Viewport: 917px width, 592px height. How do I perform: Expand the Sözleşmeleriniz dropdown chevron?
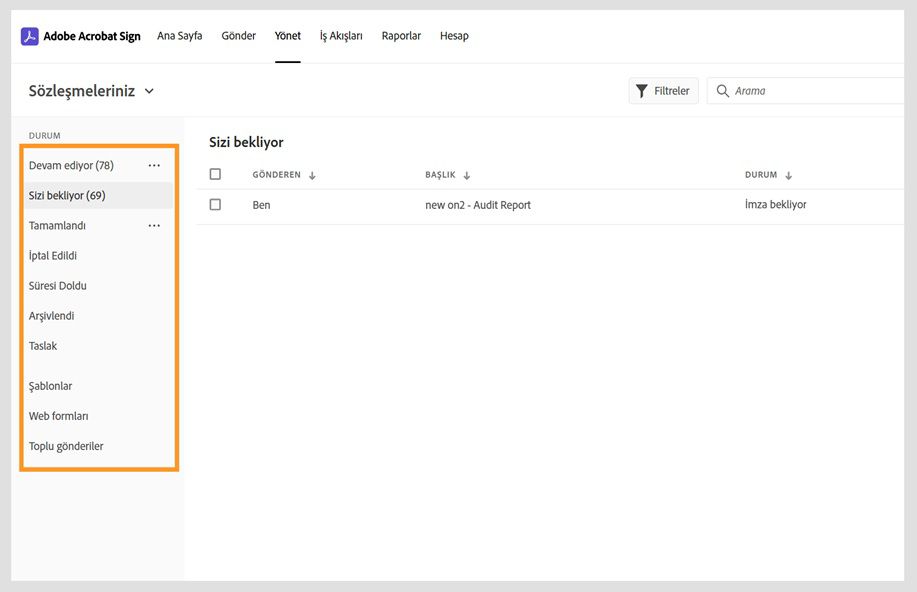(x=147, y=90)
